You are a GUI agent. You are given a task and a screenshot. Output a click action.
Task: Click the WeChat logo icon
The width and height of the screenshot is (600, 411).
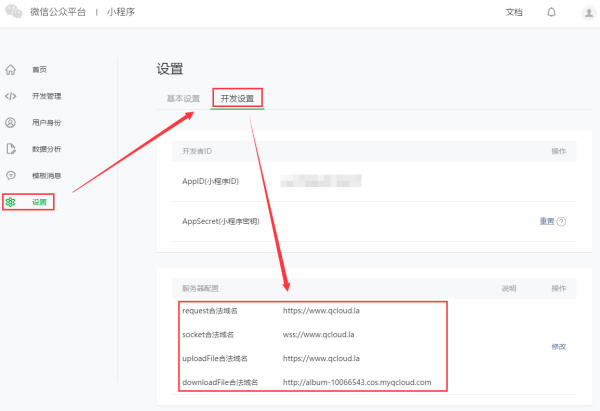(x=14, y=11)
